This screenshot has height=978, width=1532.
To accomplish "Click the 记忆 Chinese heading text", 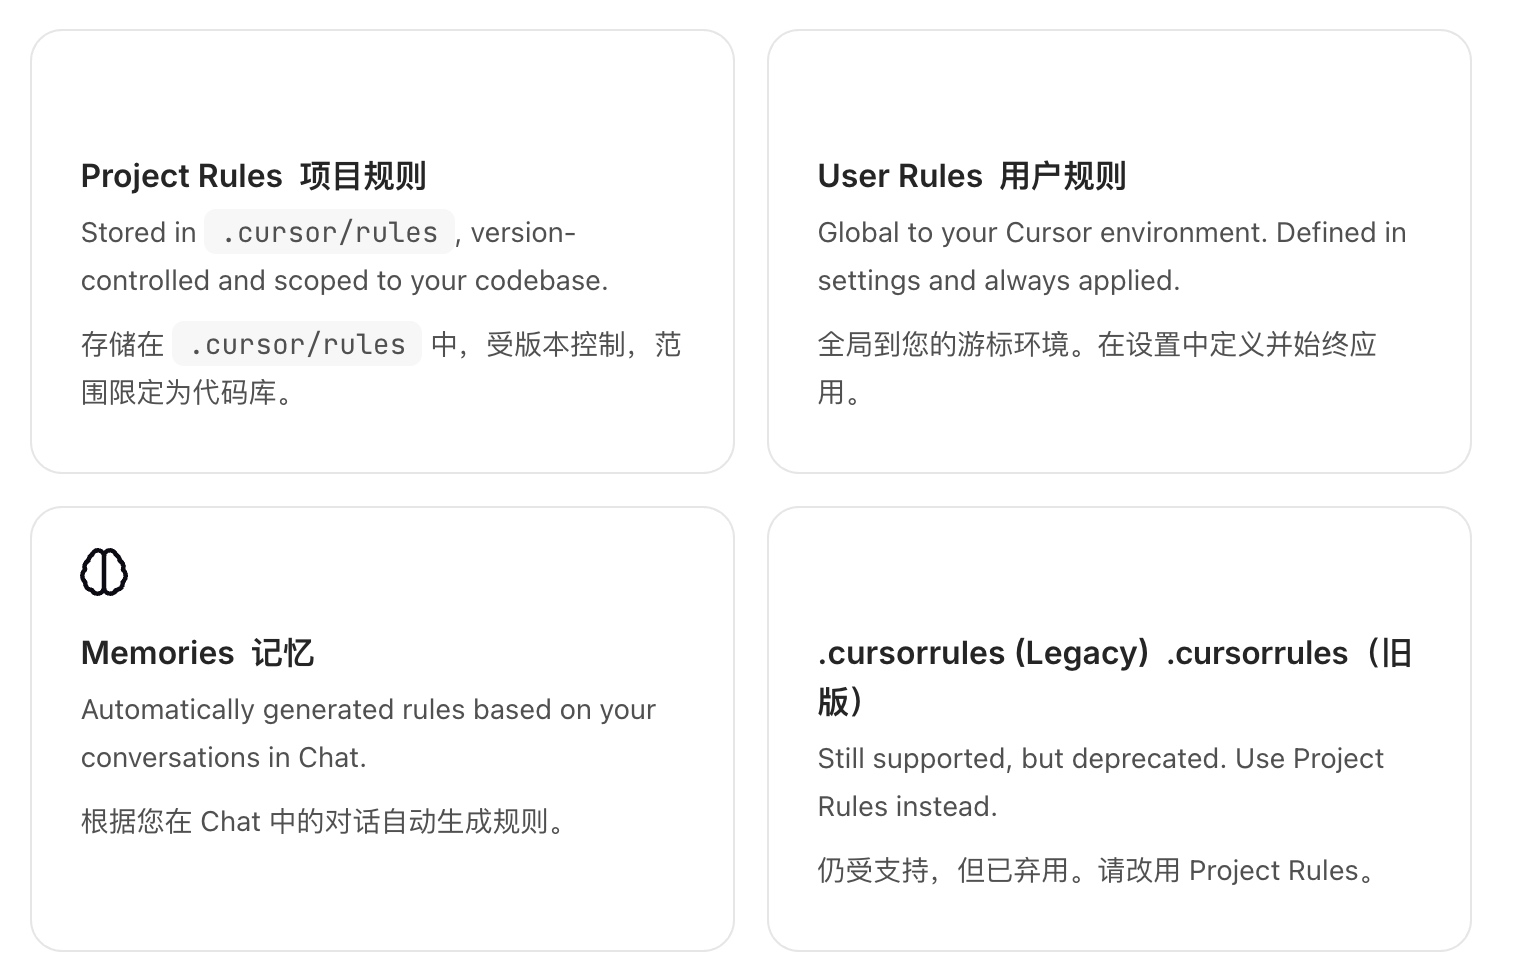I will (x=283, y=653).
